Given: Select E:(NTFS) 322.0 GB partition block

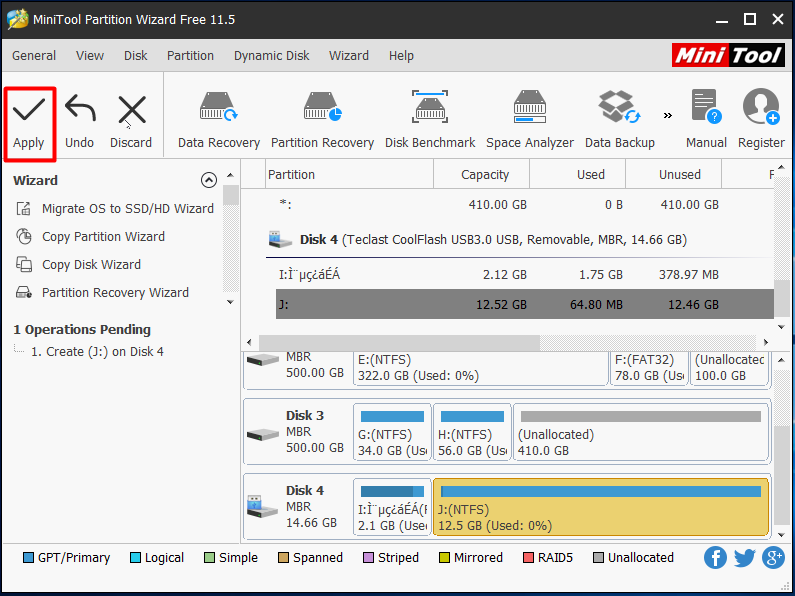Looking at the screenshot, I should coord(481,368).
